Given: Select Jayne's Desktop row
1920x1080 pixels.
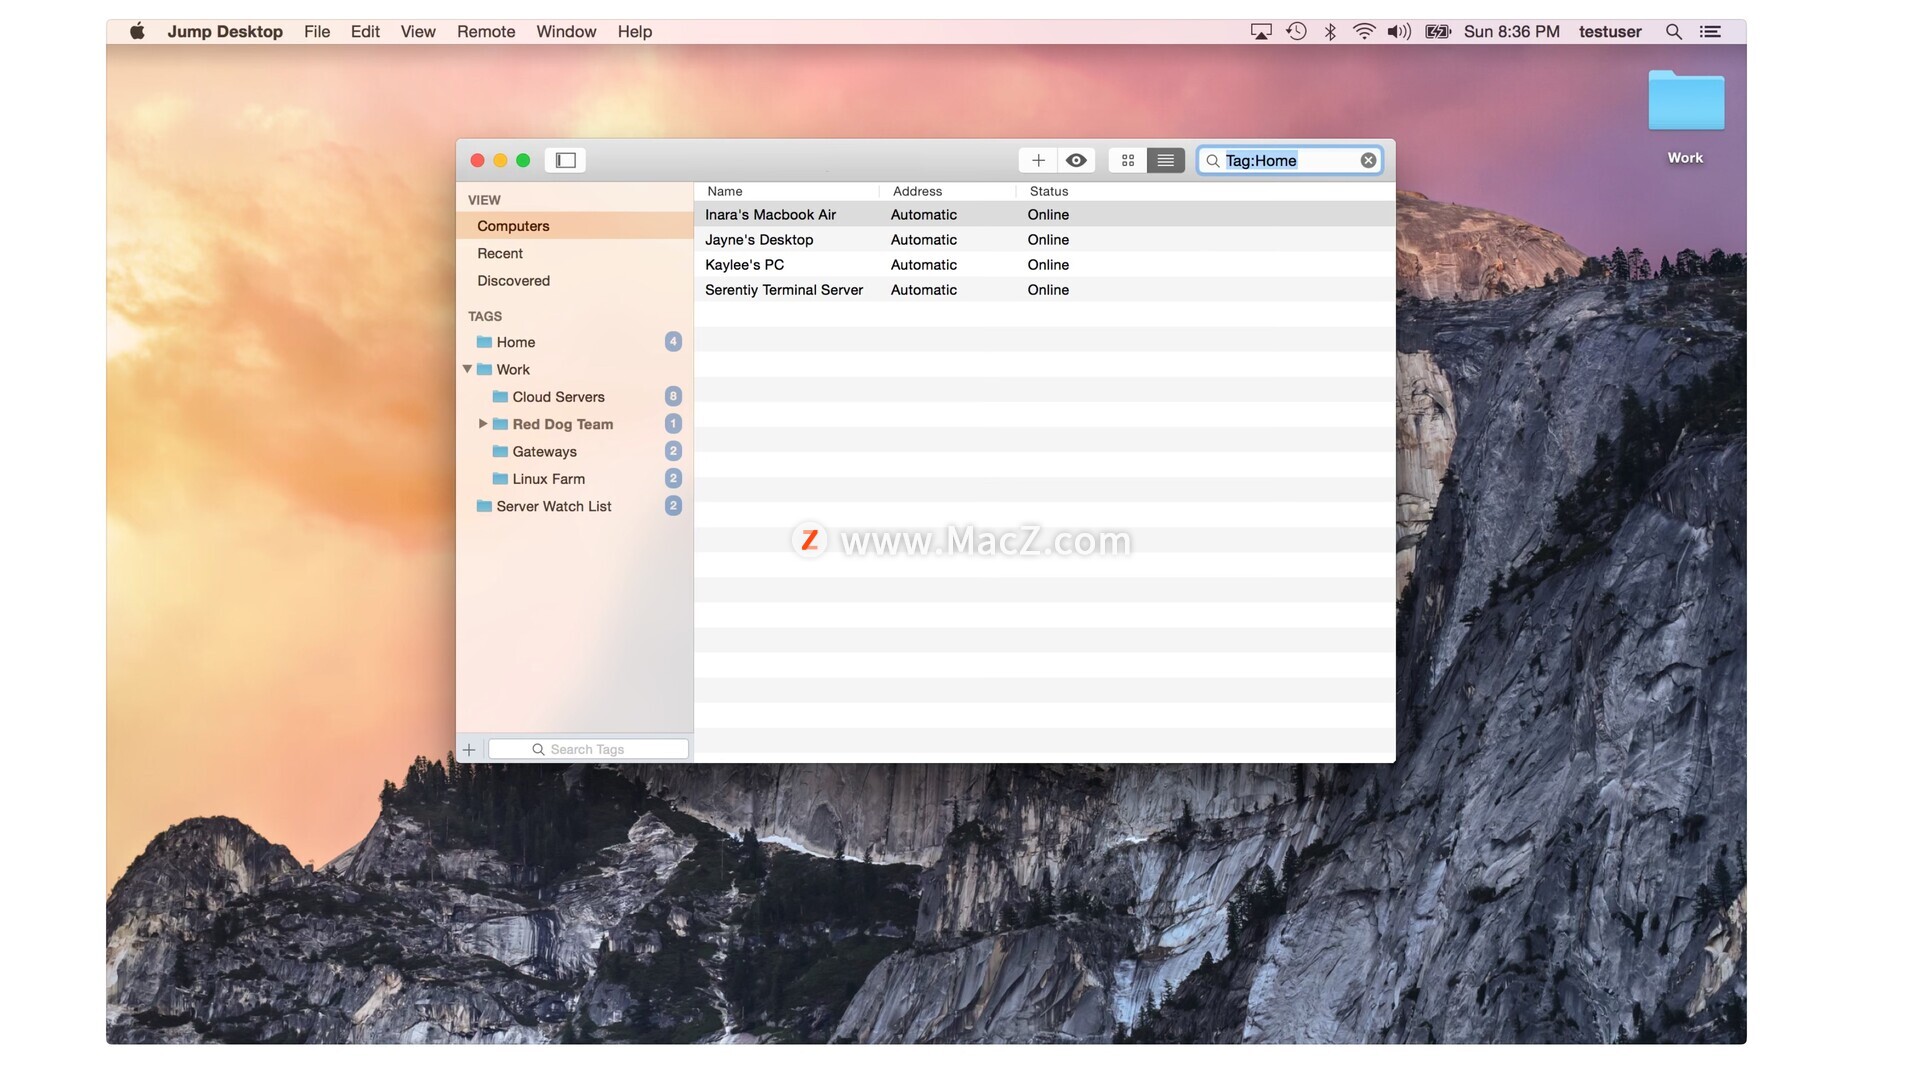Looking at the screenshot, I should (x=1045, y=240).
